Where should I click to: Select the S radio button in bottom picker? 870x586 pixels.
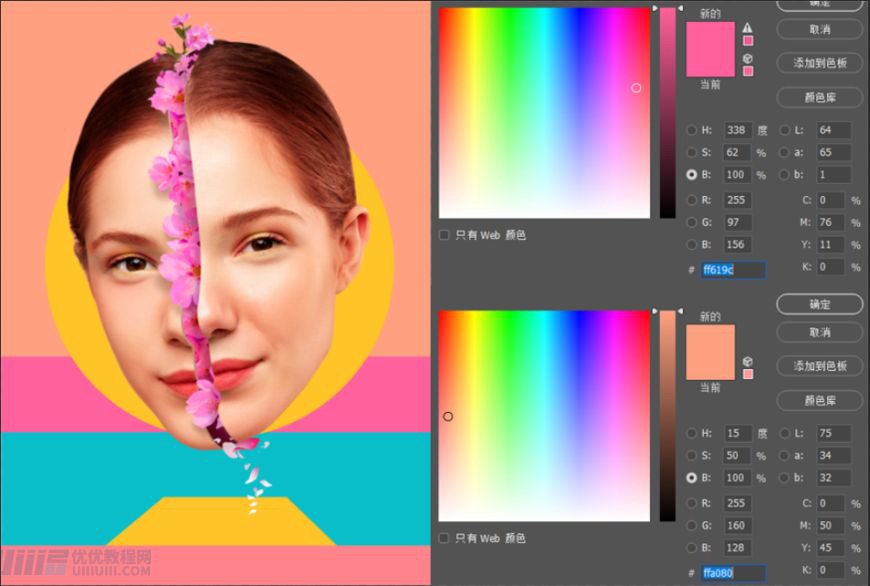point(691,456)
